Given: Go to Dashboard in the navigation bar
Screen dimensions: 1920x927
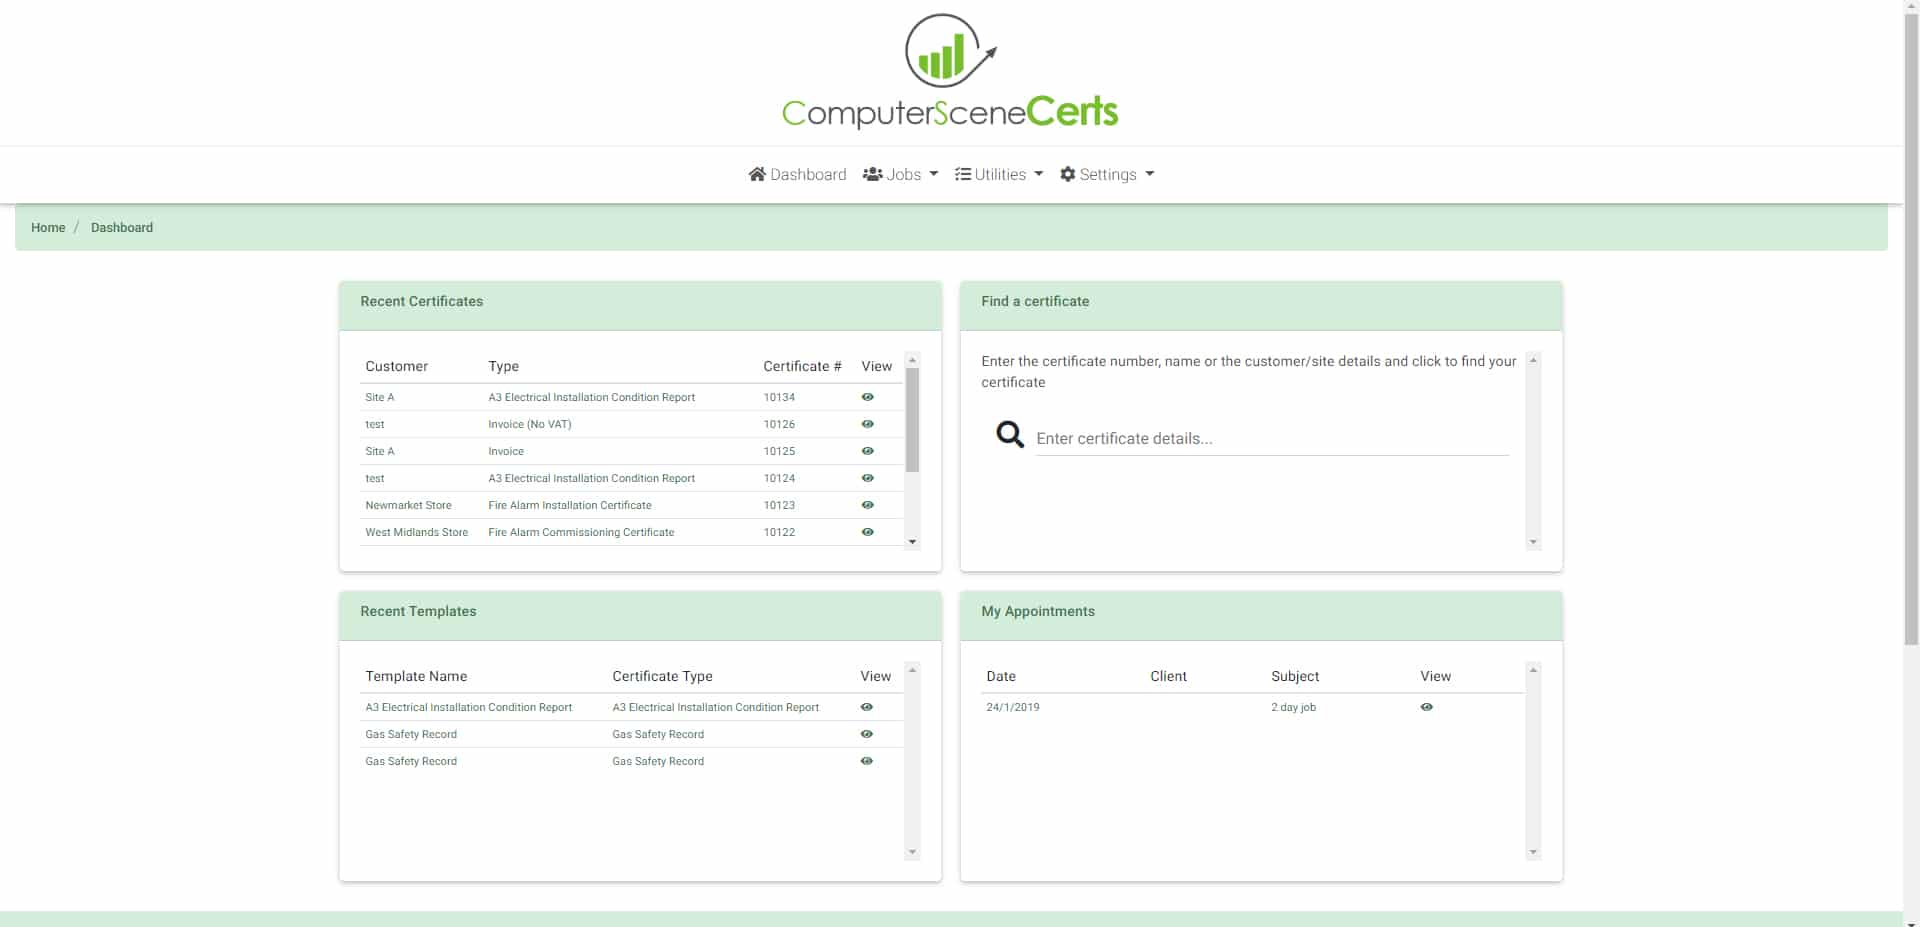Looking at the screenshot, I should pos(797,174).
